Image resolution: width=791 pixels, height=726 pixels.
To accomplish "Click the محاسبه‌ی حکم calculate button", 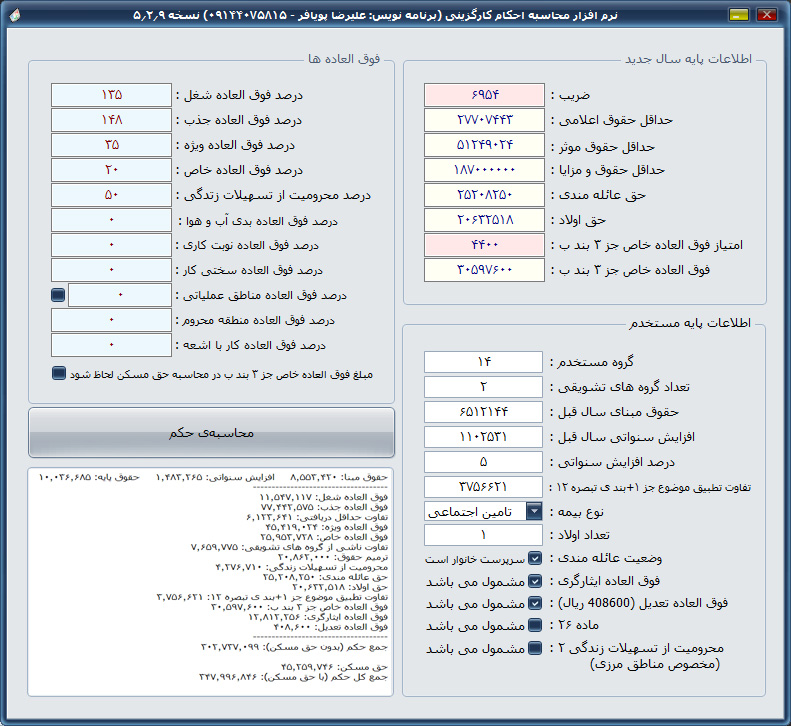I will point(211,432).
